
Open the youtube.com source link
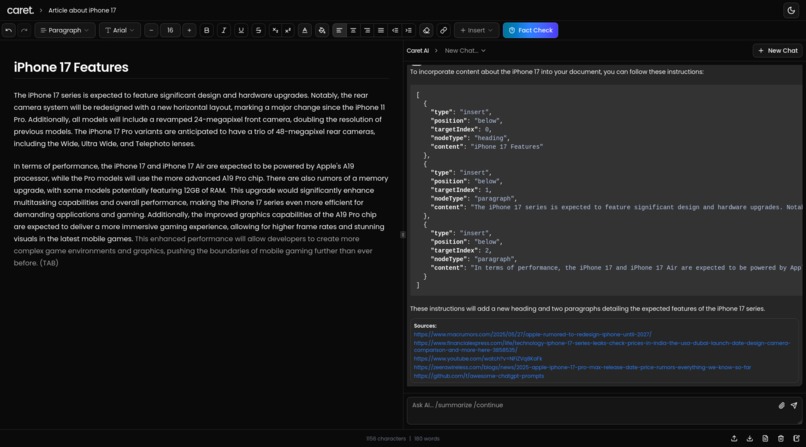[478, 359]
